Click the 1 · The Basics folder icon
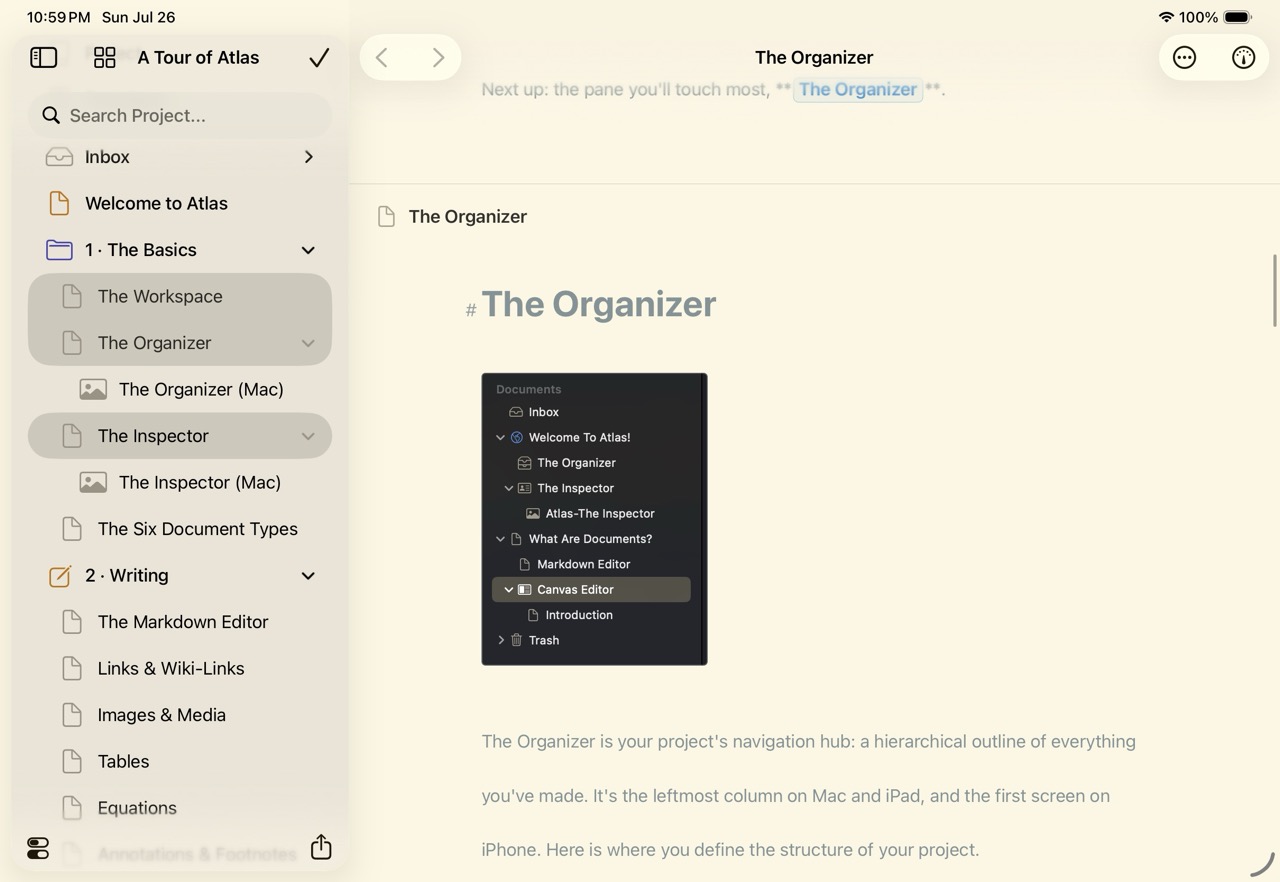This screenshot has height=882, width=1280. [x=59, y=250]
